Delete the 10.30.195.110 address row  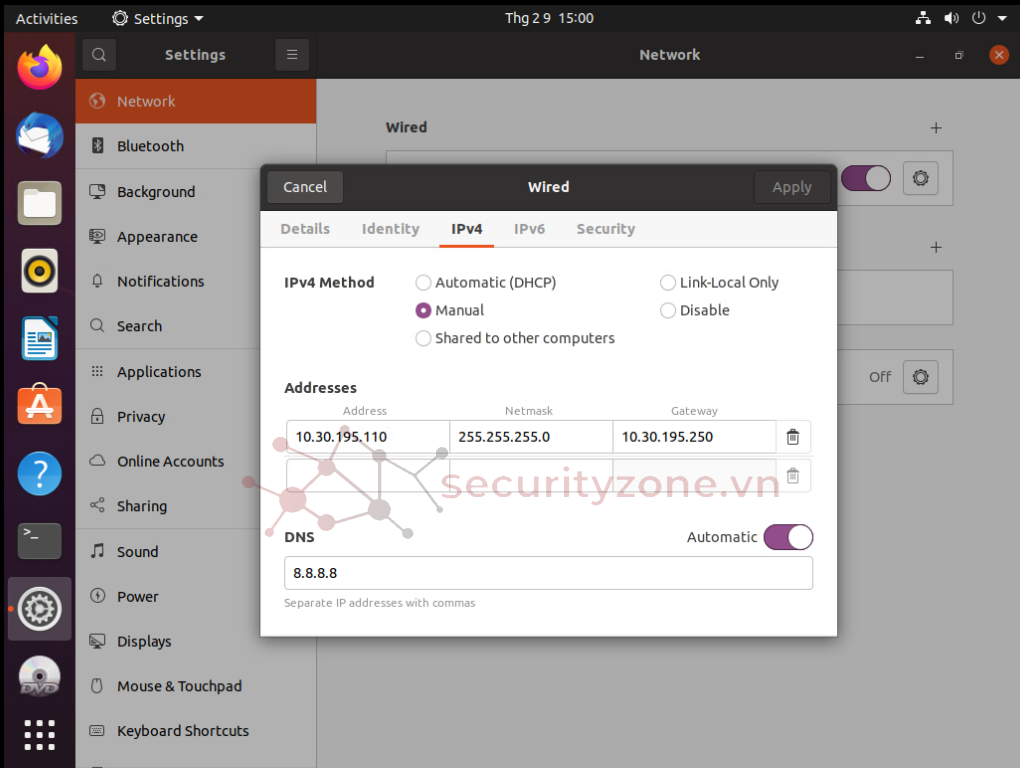792,437
